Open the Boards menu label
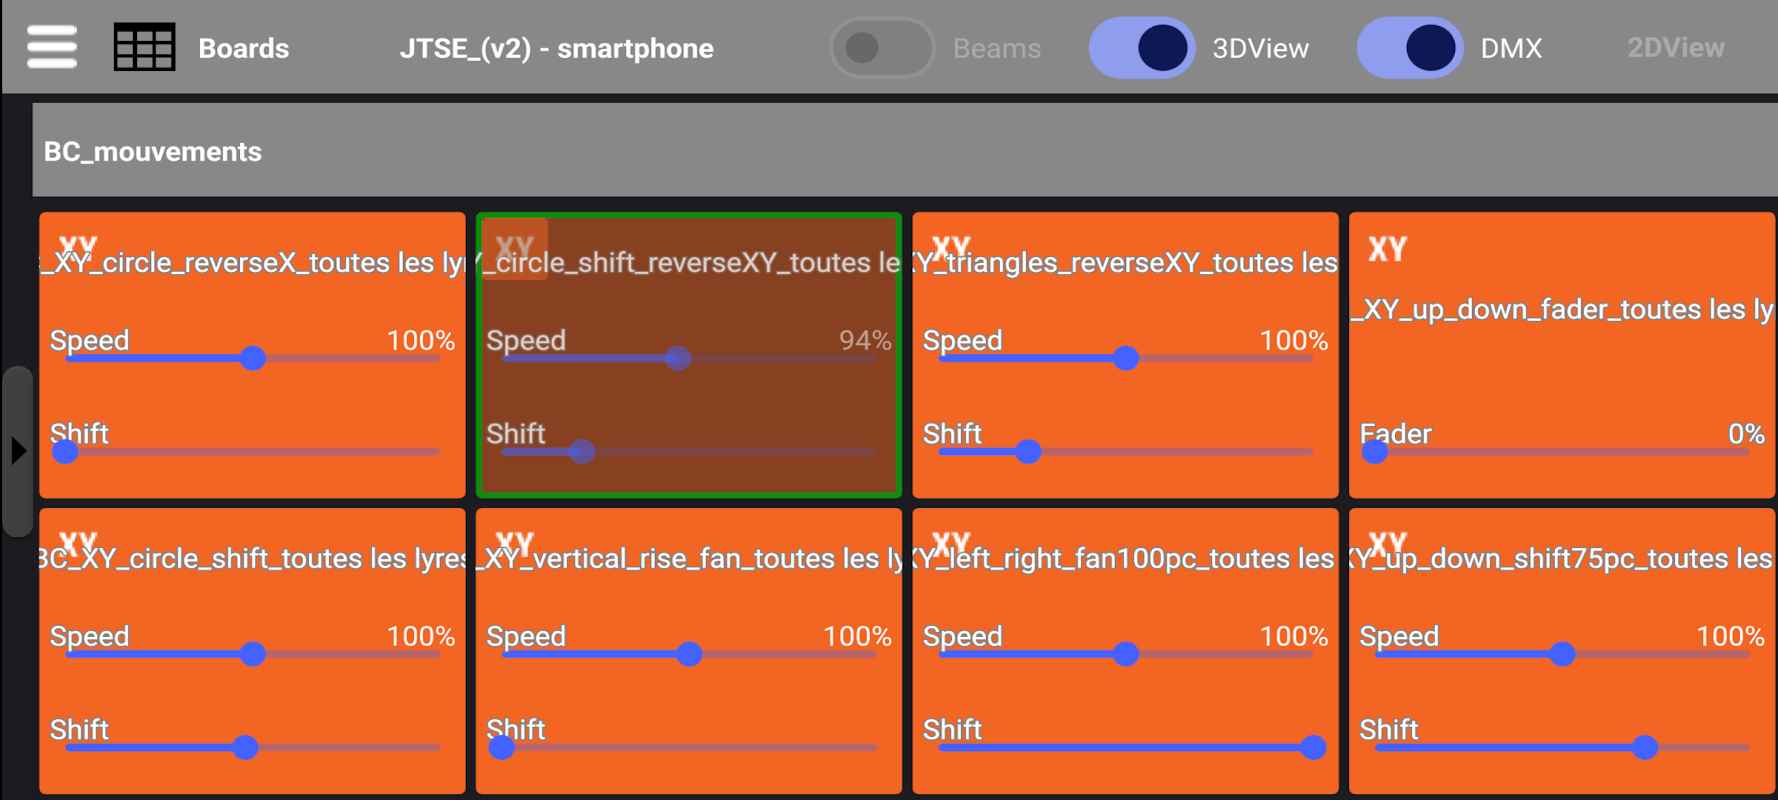 [x=243, y=48]
